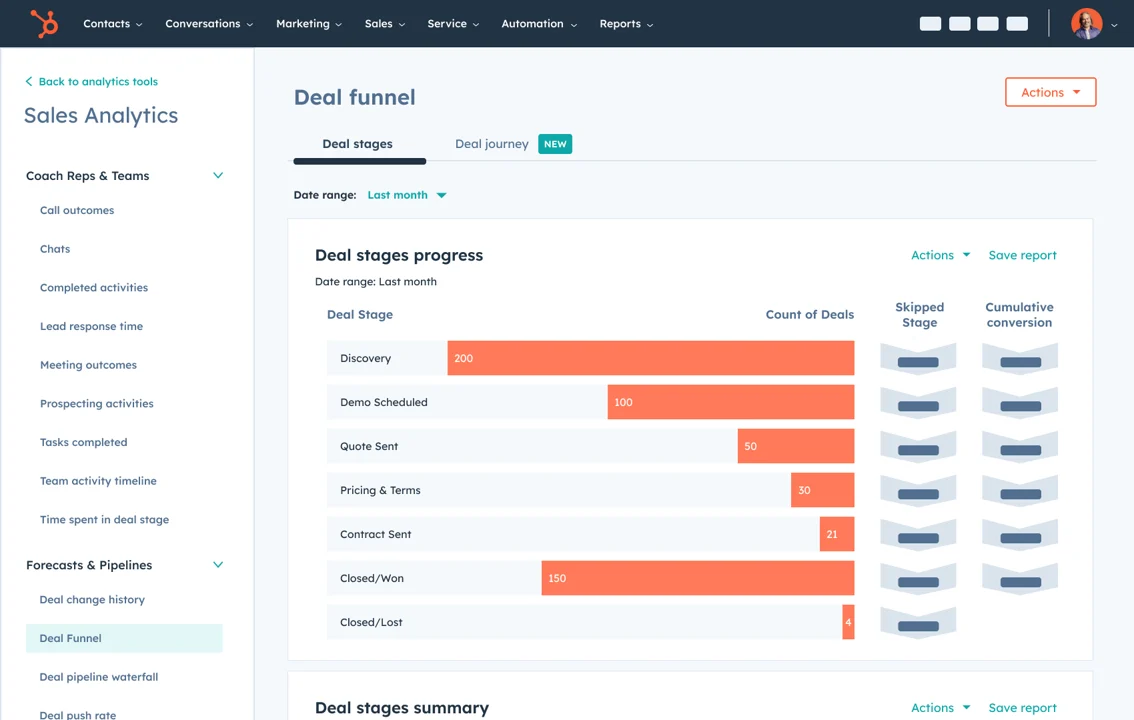This screenshot has height=720, width=1134.
Task: Open the user profile avatar menu
Action: pos(1086,23)
